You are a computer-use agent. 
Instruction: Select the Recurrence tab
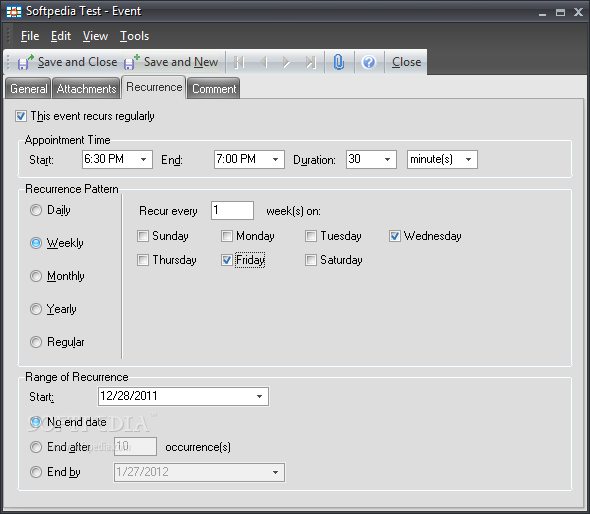click(x=154, y=87)
